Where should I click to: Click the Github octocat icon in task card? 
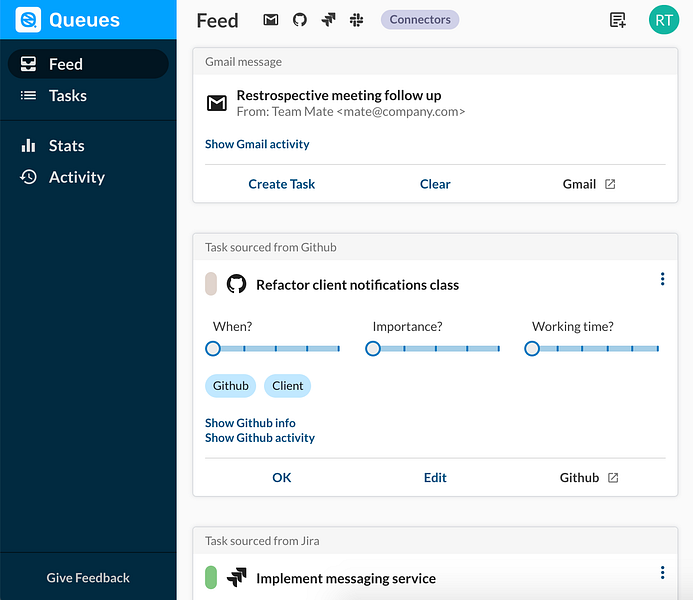point(236,284)
